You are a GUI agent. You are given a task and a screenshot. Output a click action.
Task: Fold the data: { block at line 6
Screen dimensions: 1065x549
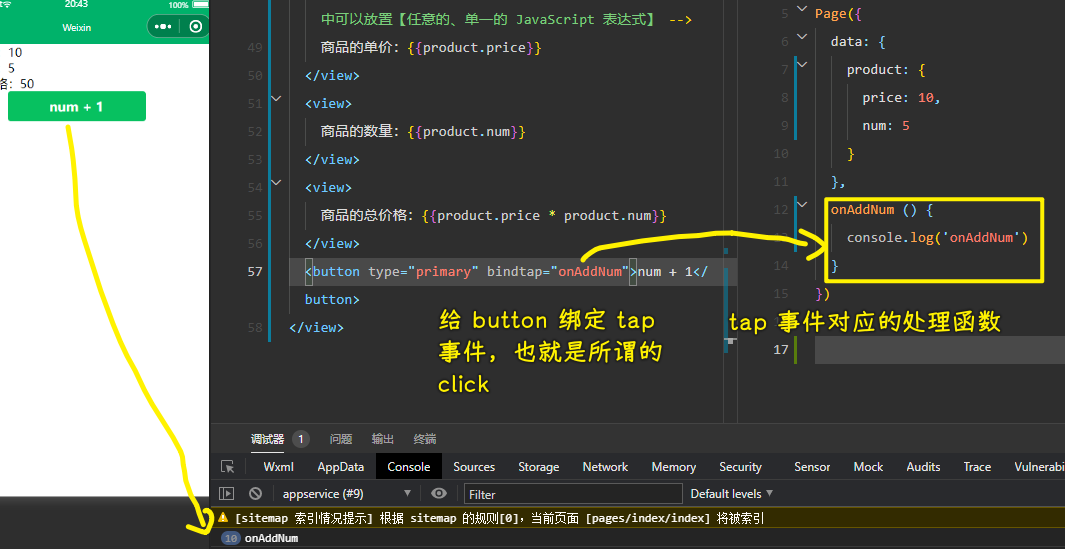click(x=802, y=37)
